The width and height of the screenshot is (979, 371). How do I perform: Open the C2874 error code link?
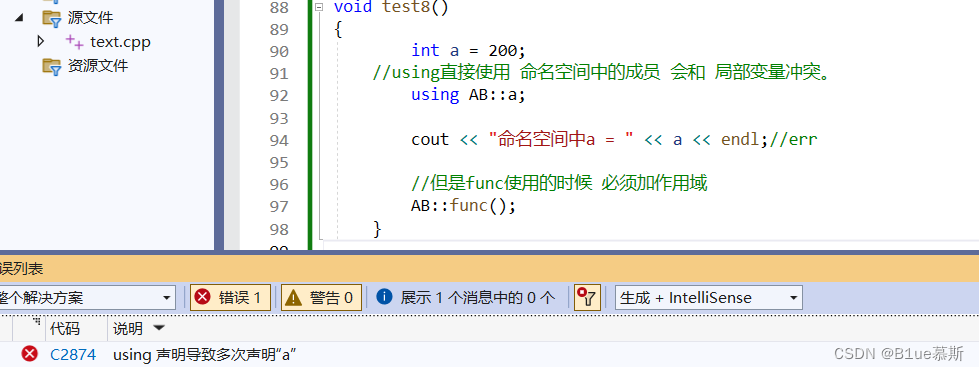(73, 355)
